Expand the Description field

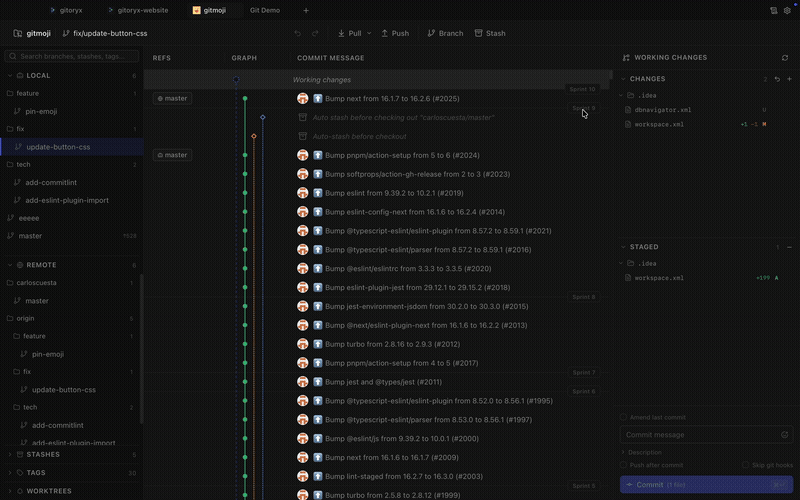(623, 452)
